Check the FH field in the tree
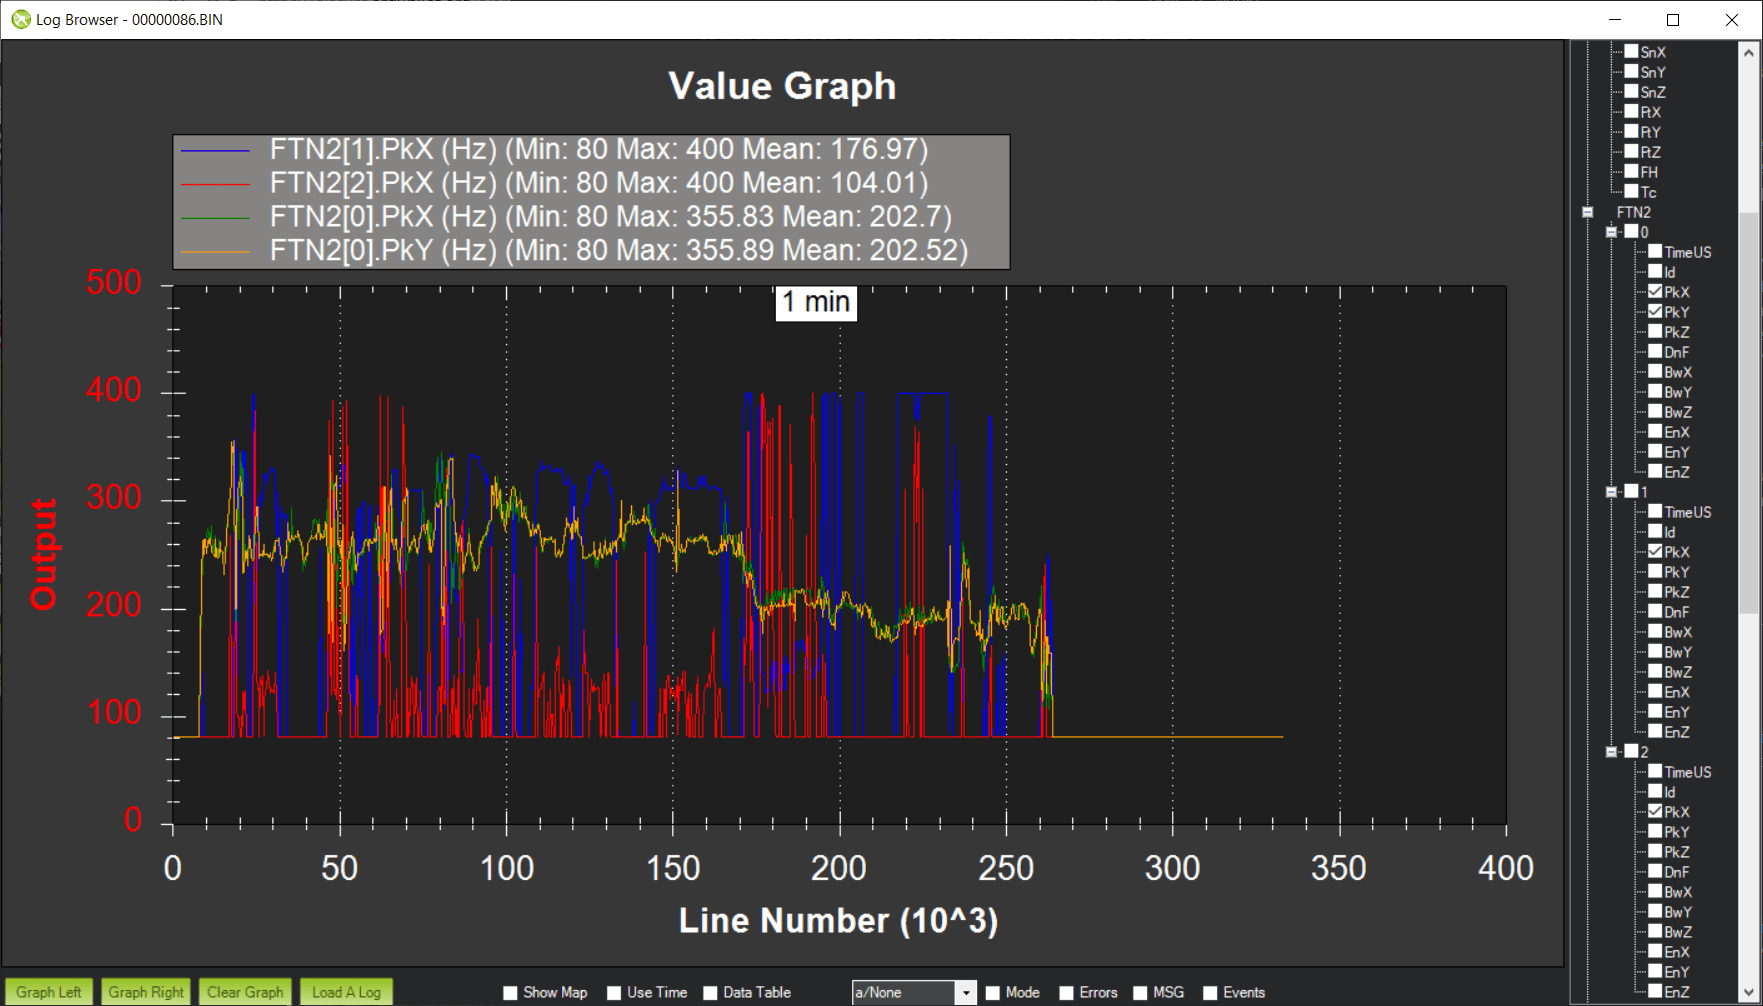The image size is (1763, 1006). point(1632,171)
